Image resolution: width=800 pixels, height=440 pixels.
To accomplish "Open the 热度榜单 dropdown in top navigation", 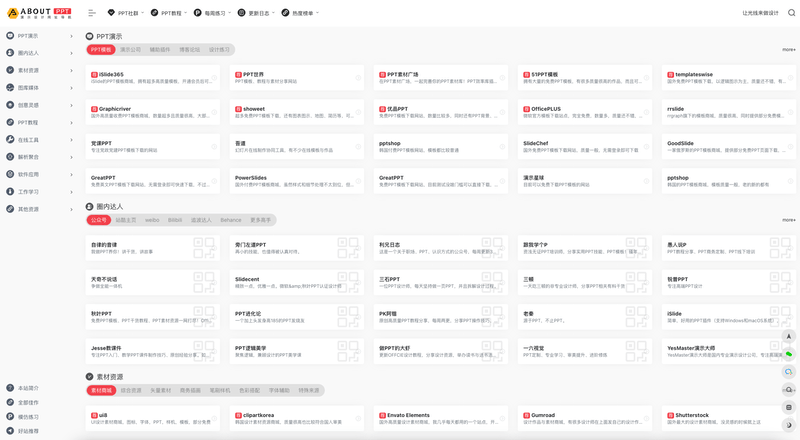I will click(300, 13).
